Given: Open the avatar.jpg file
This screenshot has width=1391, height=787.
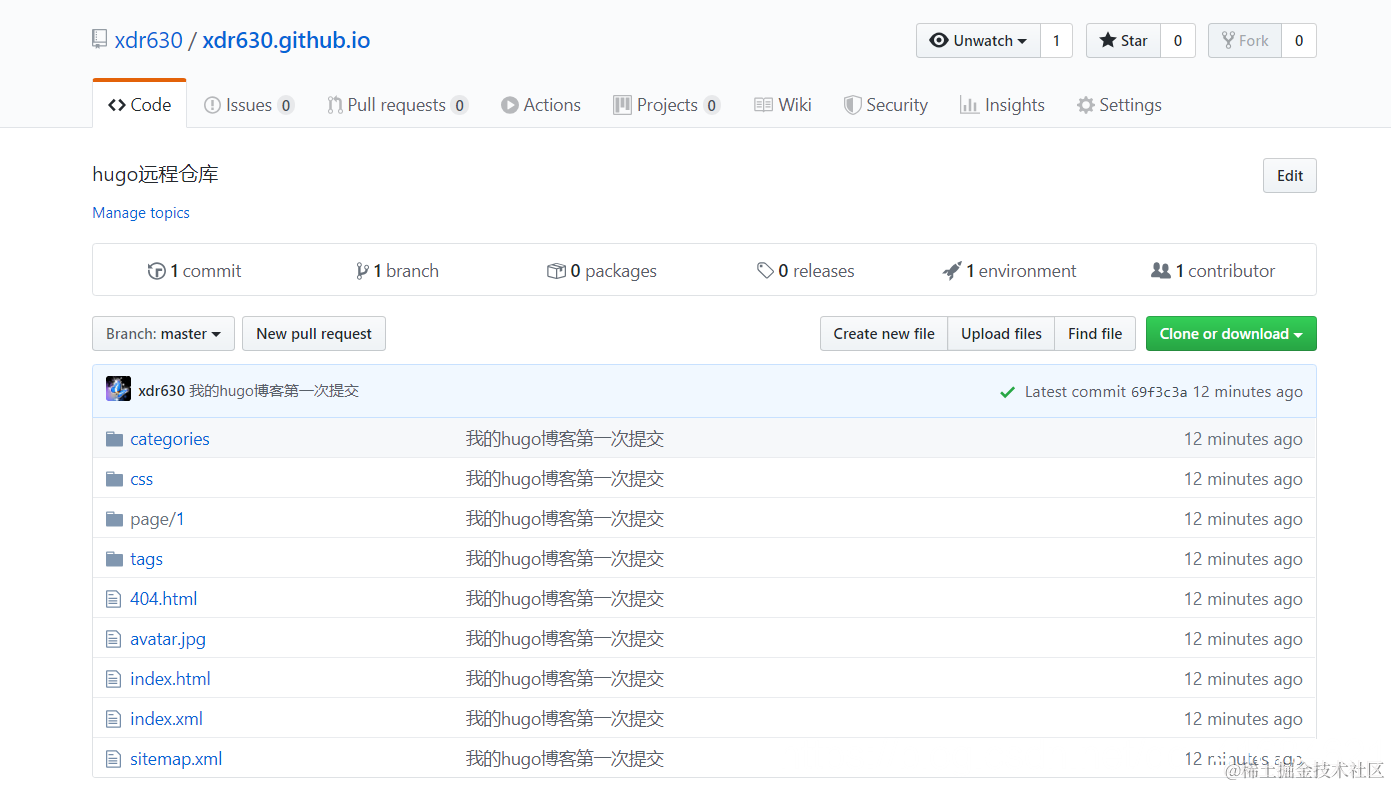Looking at the screenshot, I should pyautogui.click(x=168, y=639).
